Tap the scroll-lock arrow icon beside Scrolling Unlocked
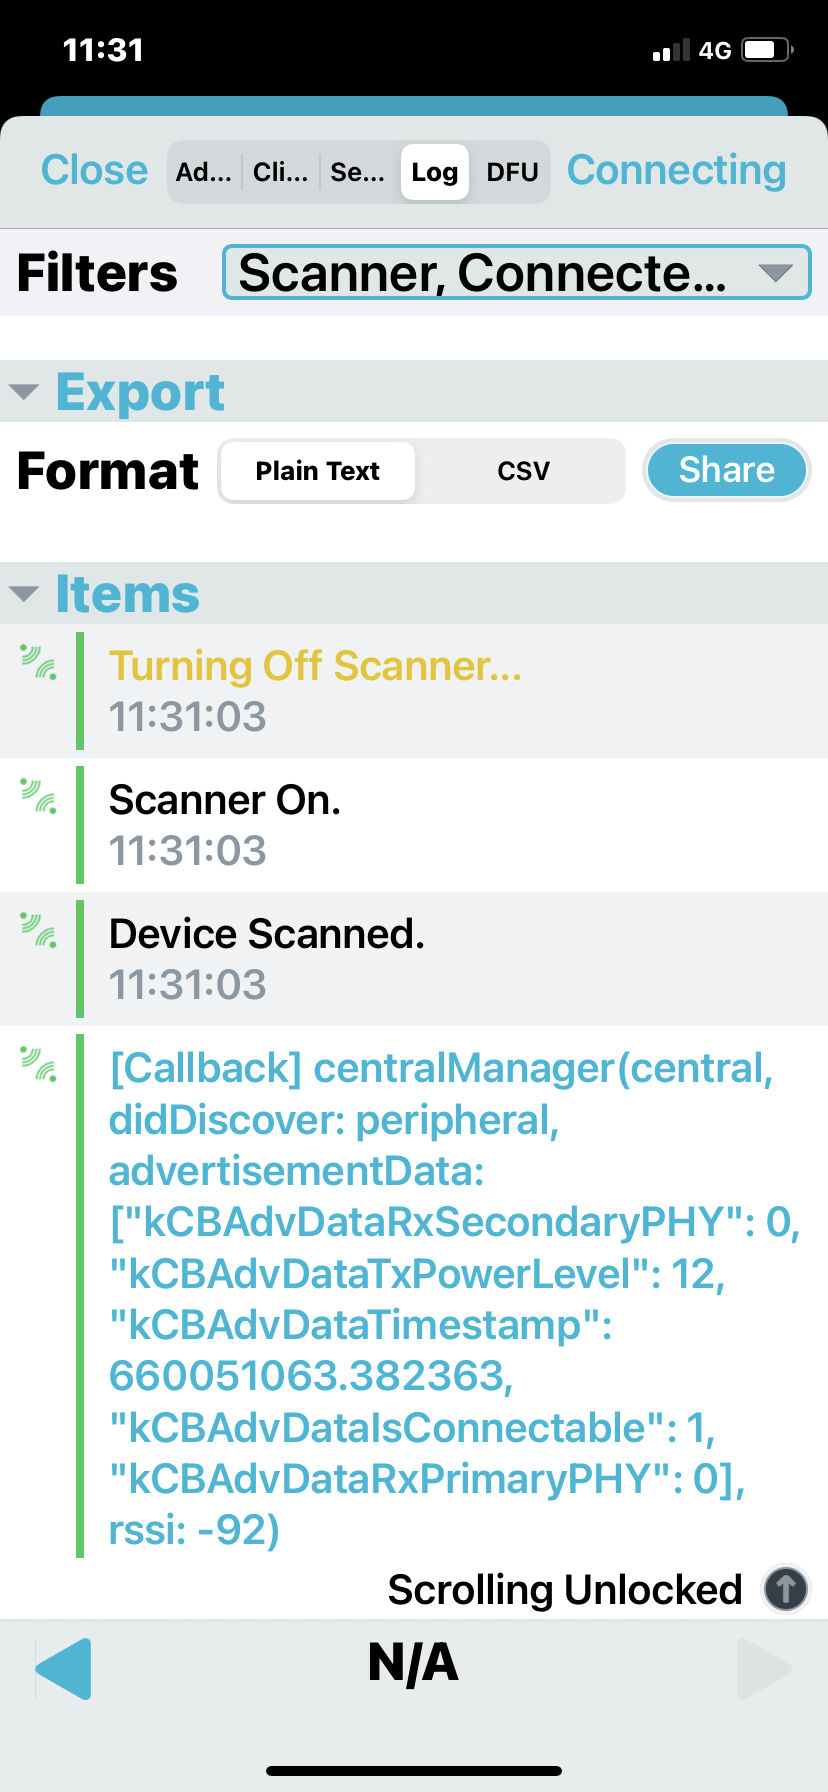 [x=786, y=1588]
